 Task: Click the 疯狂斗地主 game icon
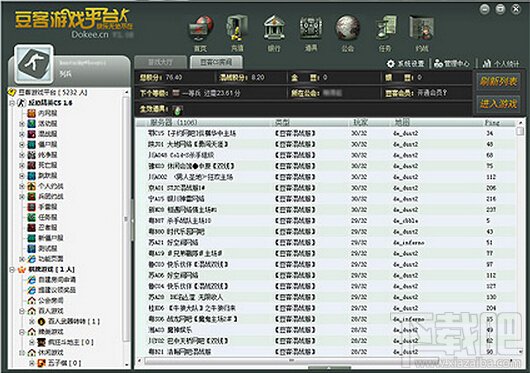42,342
